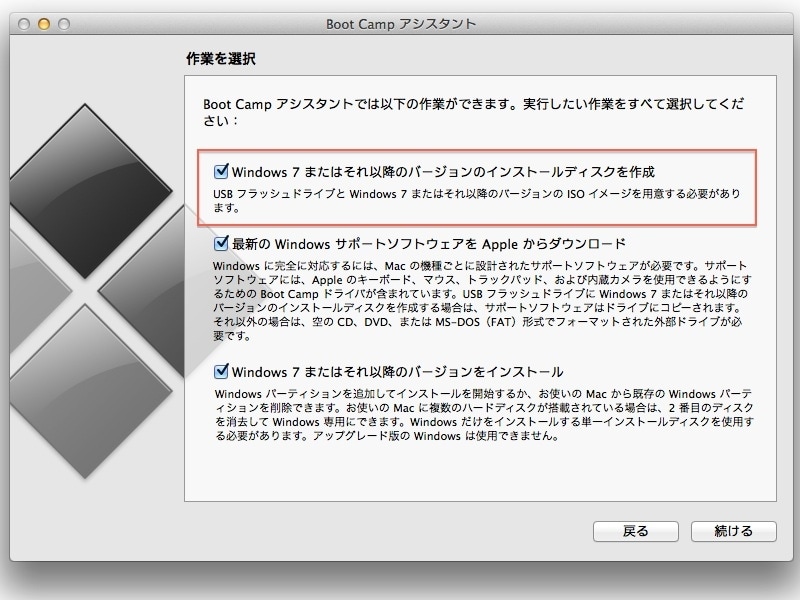Click the intro text 'Boot Camp アシスタントでは以下の作業ができます'
The height and width of the screenshot is (600, 800).
click(x=473, y=112)
